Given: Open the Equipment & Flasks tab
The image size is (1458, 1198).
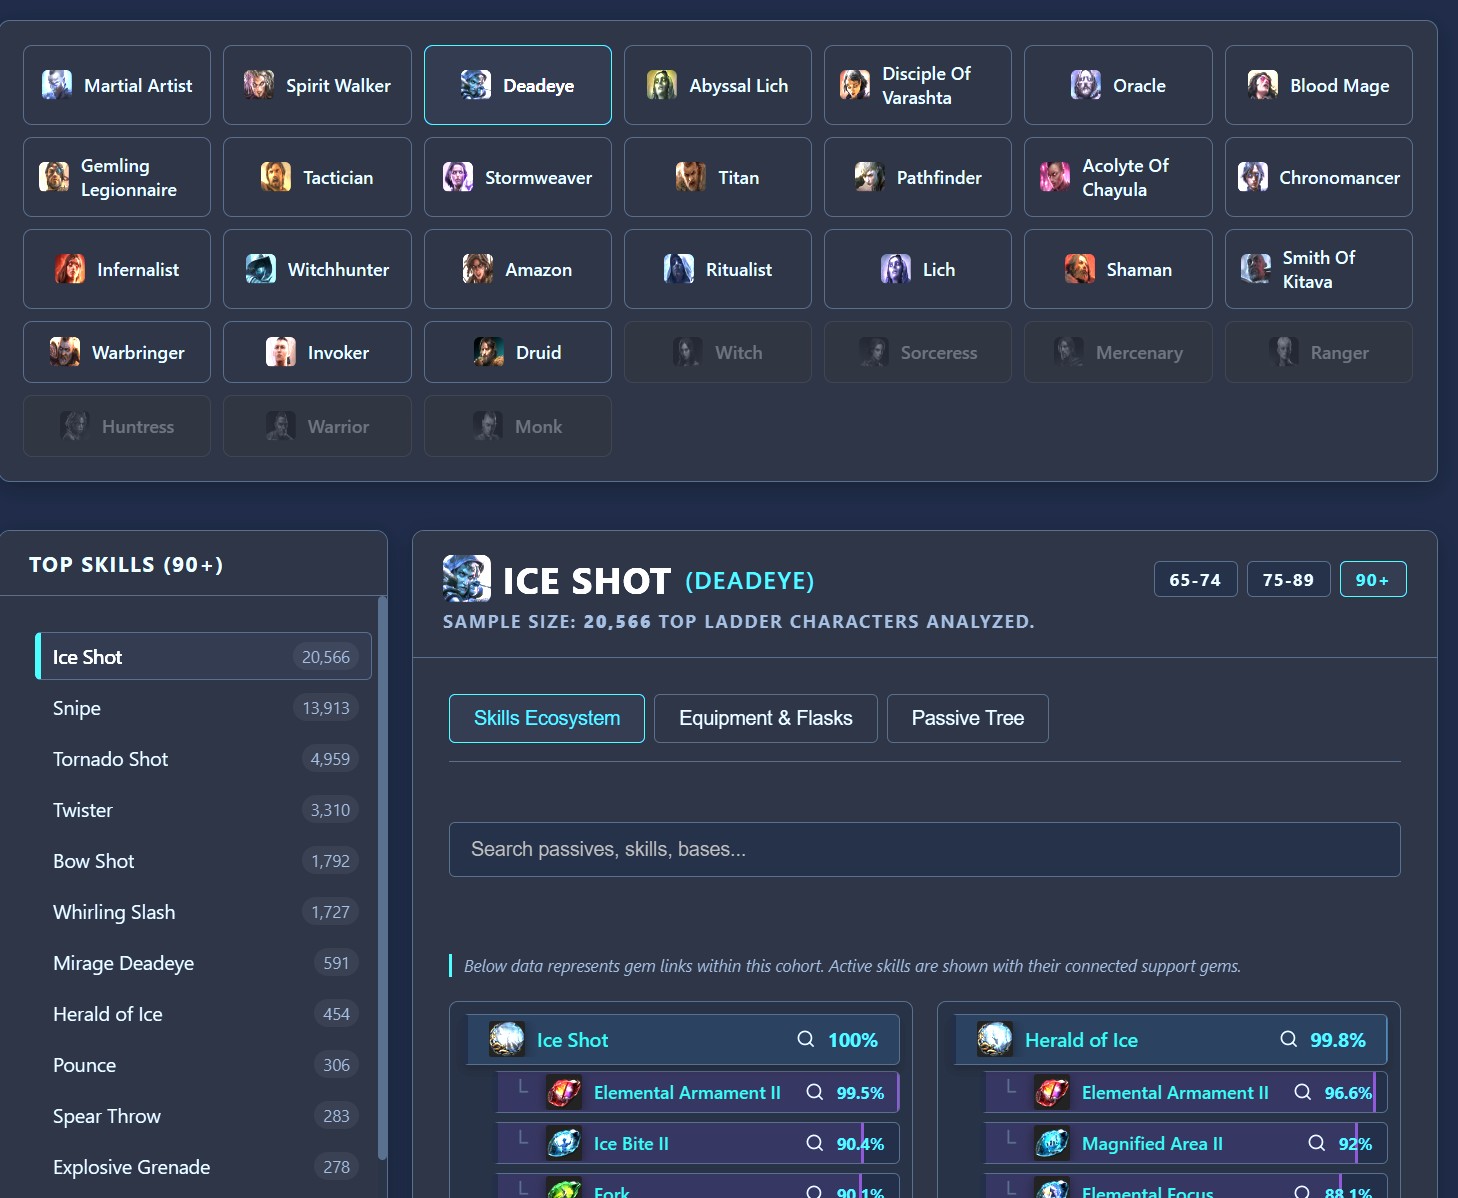Looking at the screenshot, I should pos(766,718).
